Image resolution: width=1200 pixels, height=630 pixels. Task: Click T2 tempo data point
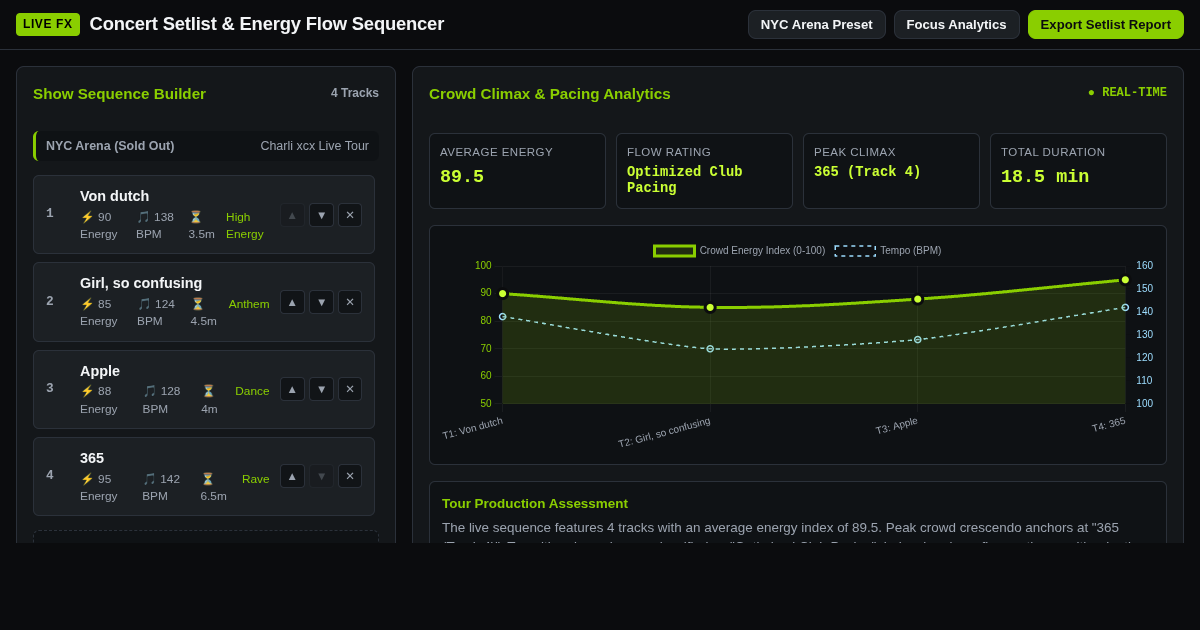[710, 349]
